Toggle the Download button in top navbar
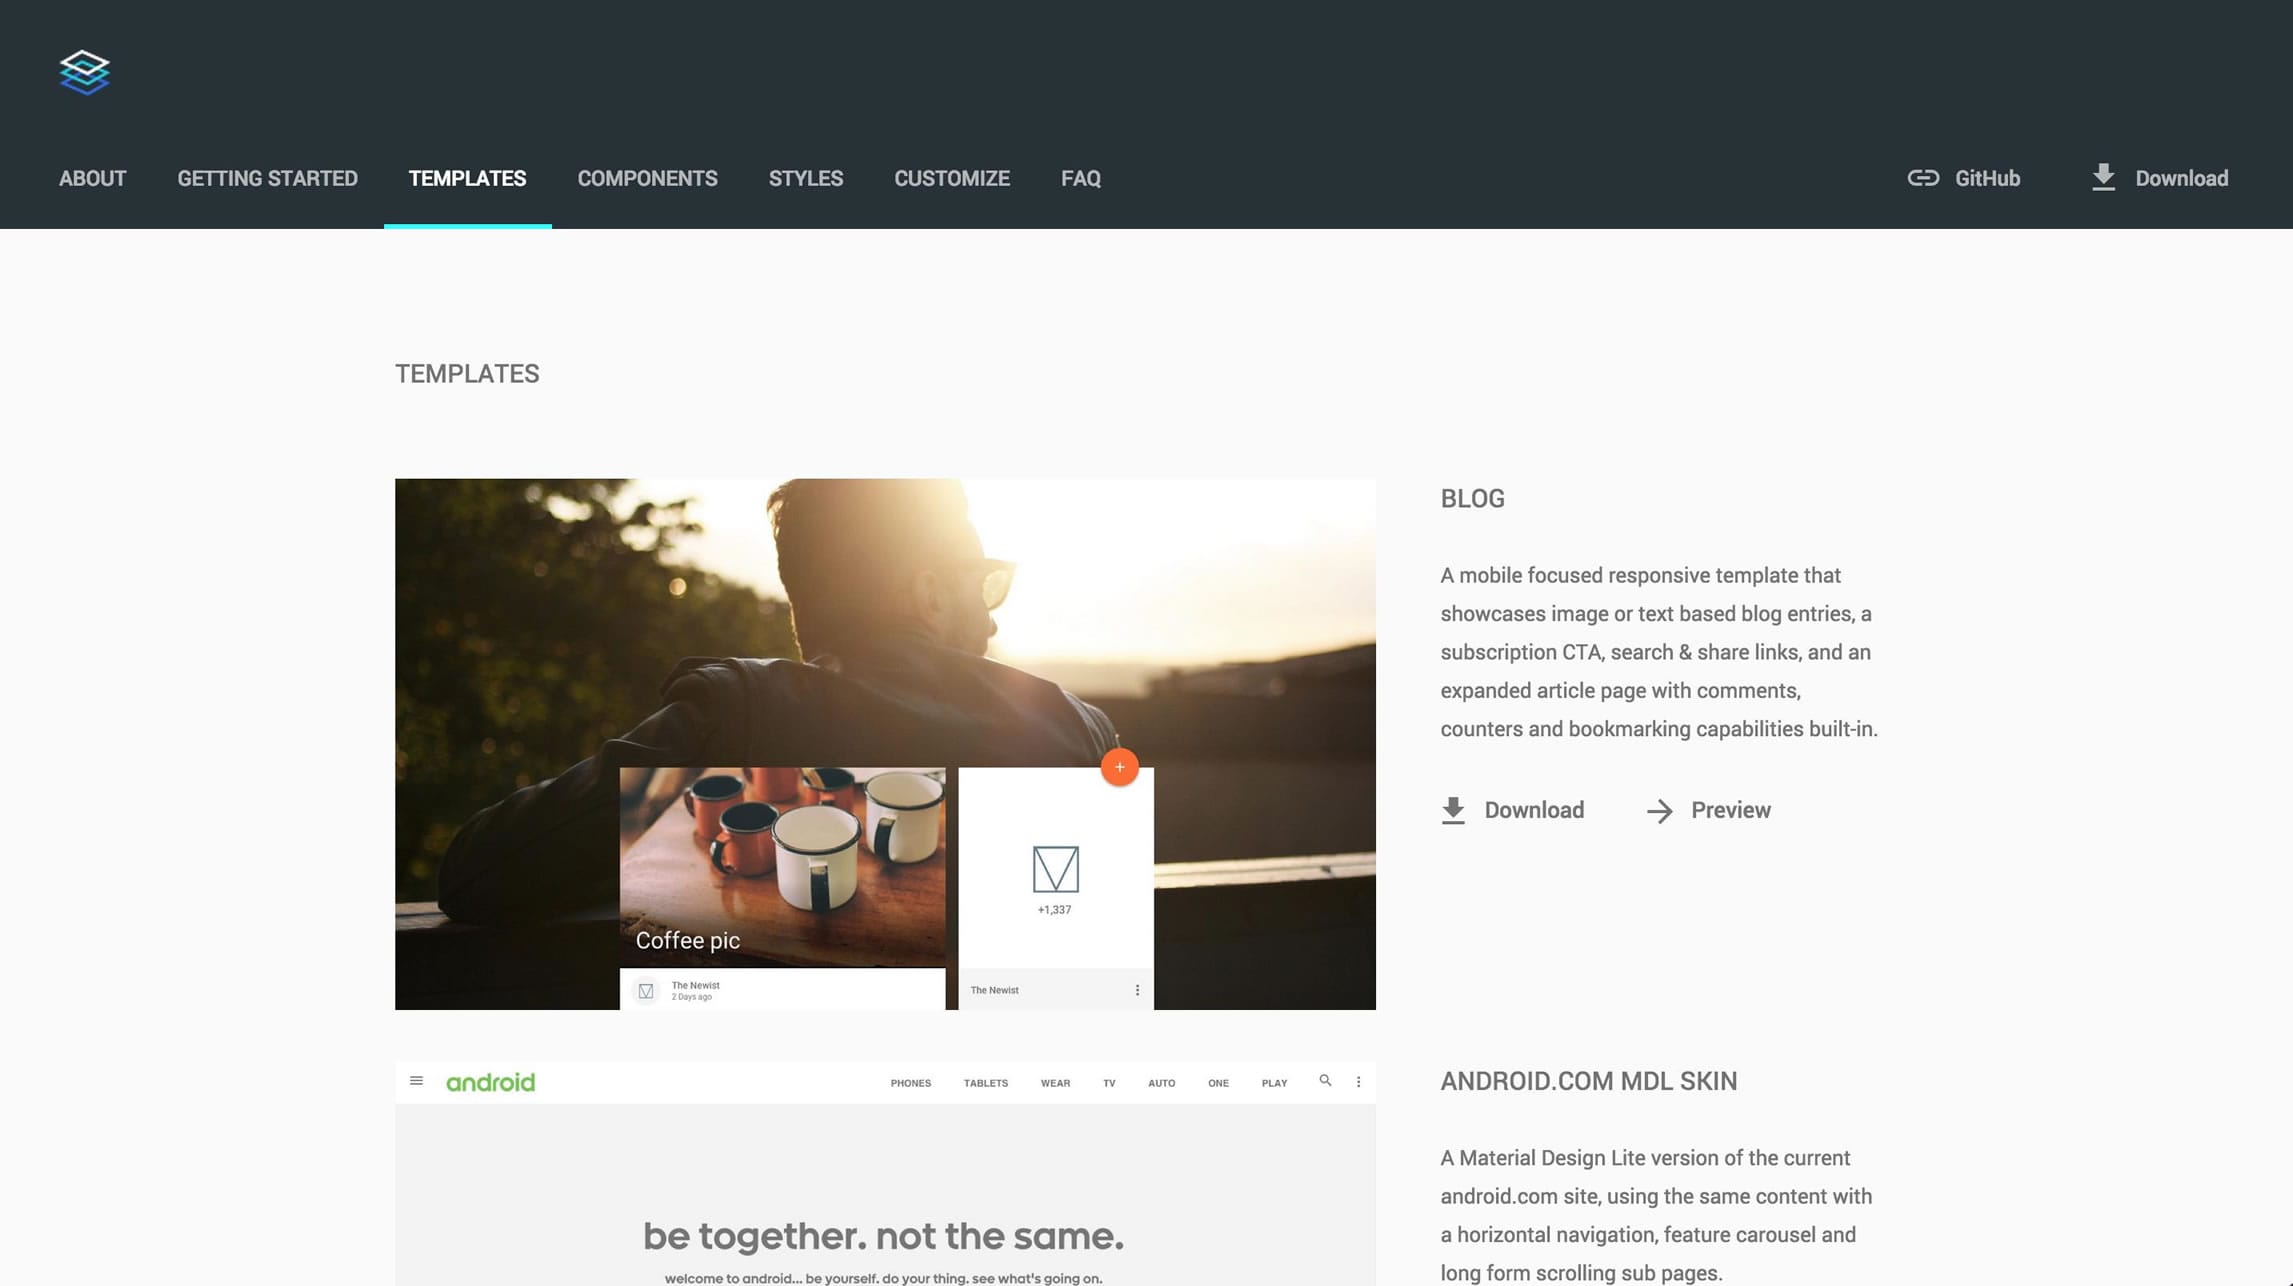The height and width of the screenshot is (1286, 2293). tap(2161, 178)
